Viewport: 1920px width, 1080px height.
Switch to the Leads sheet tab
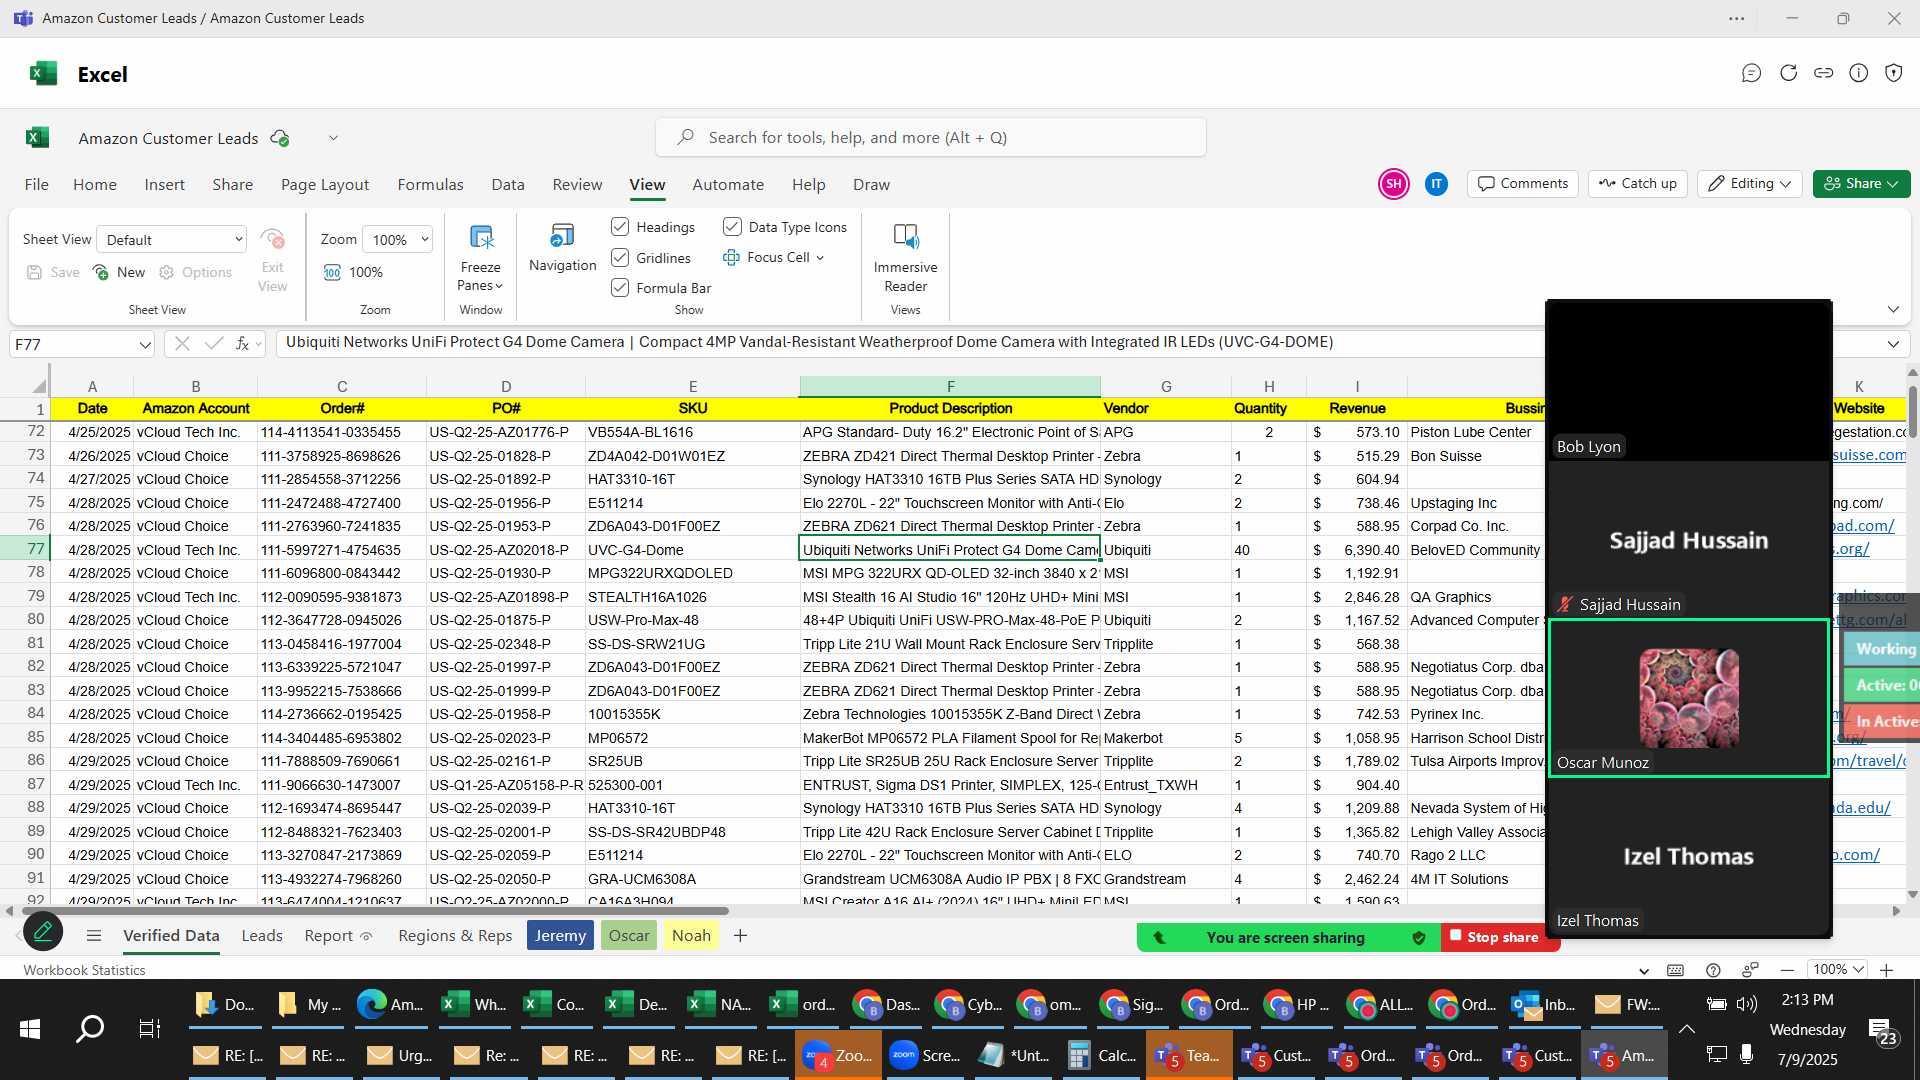[x=262, y=936]
